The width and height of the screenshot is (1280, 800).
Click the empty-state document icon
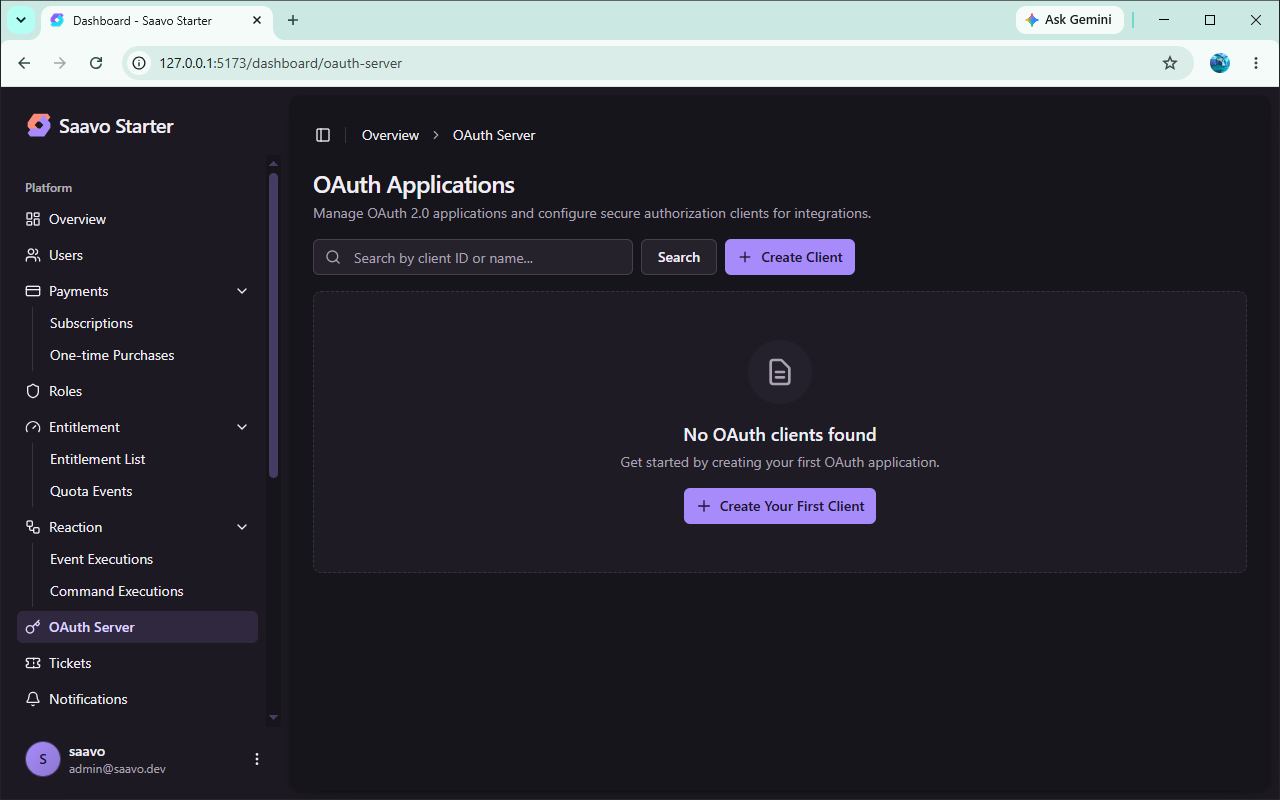pos(780,373)
